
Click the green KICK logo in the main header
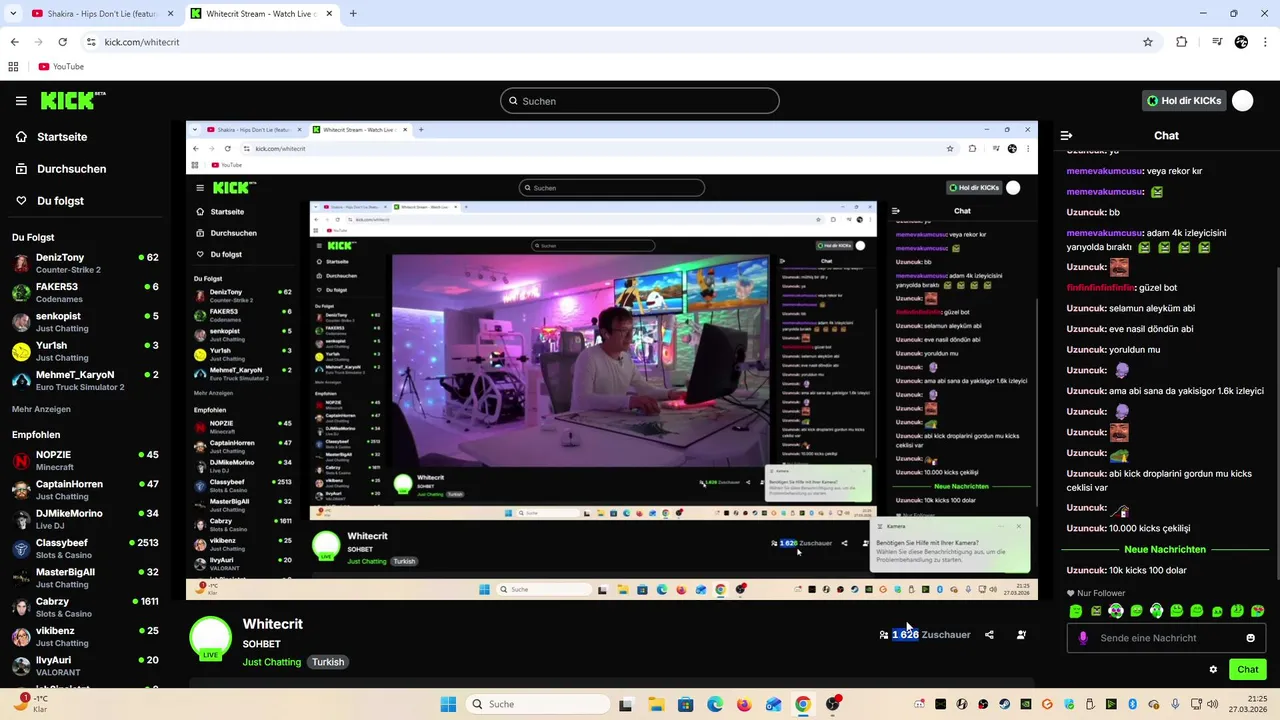tap(73, 101)
